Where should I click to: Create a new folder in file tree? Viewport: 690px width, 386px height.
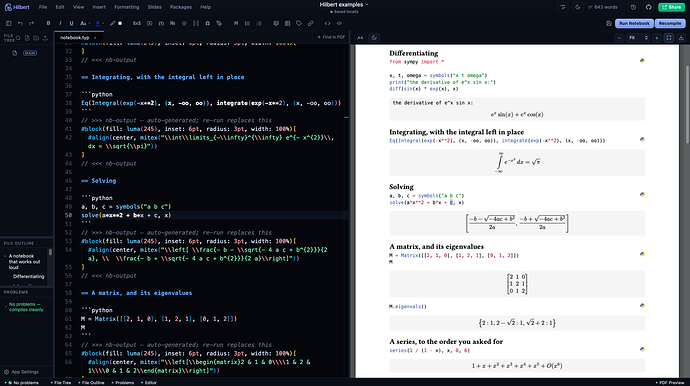coord(36,38)
